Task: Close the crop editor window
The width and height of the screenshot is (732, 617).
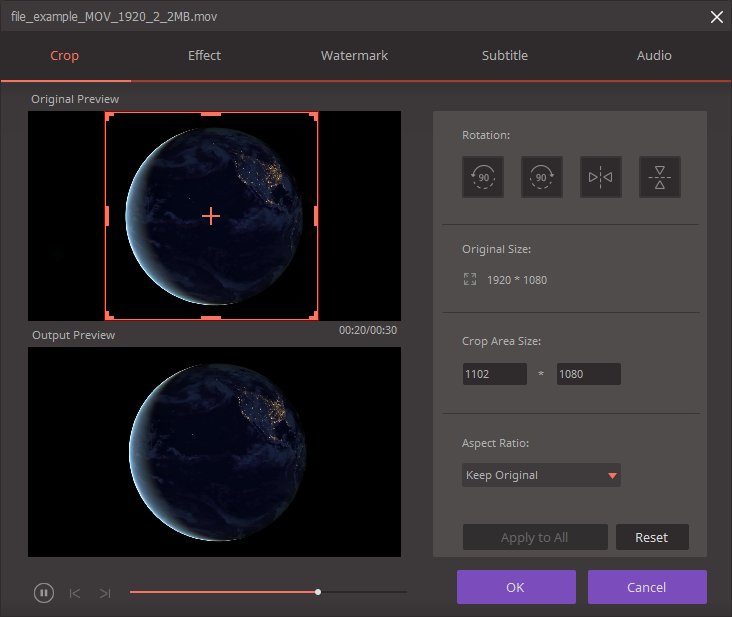Action: tap(716, 16)
